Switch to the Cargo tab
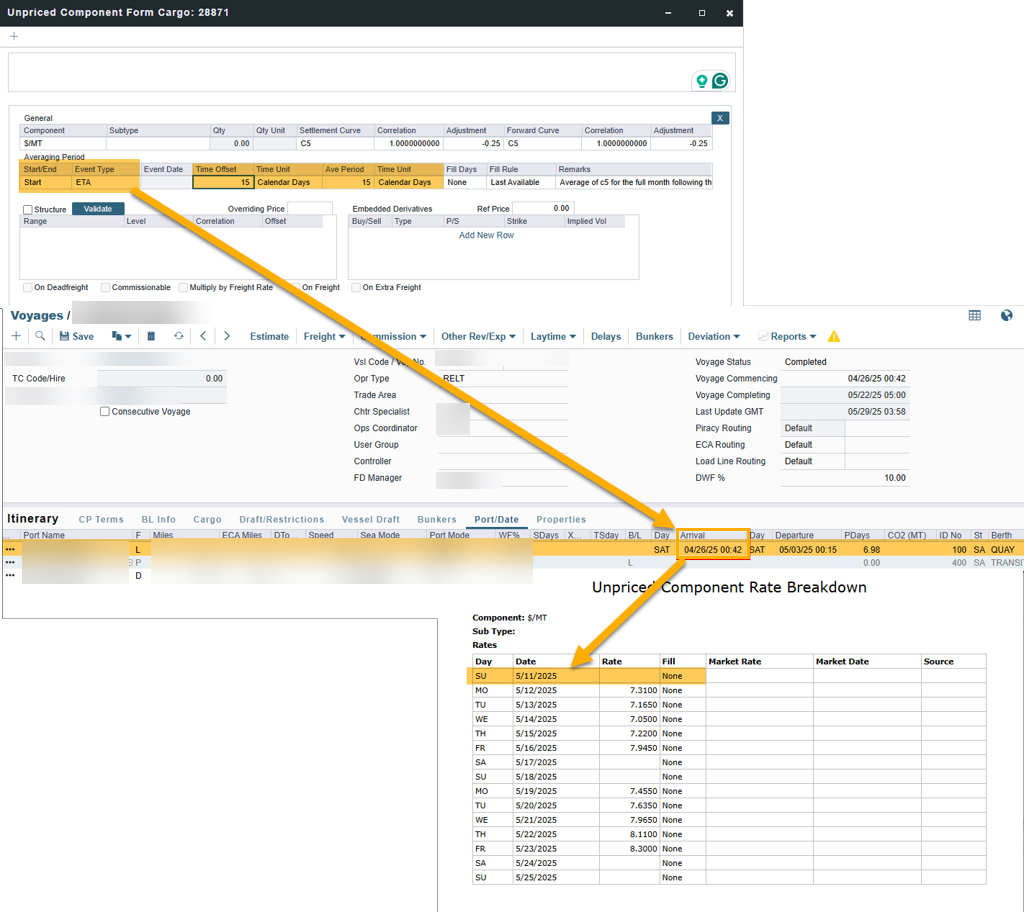 [x=207, y=519]
